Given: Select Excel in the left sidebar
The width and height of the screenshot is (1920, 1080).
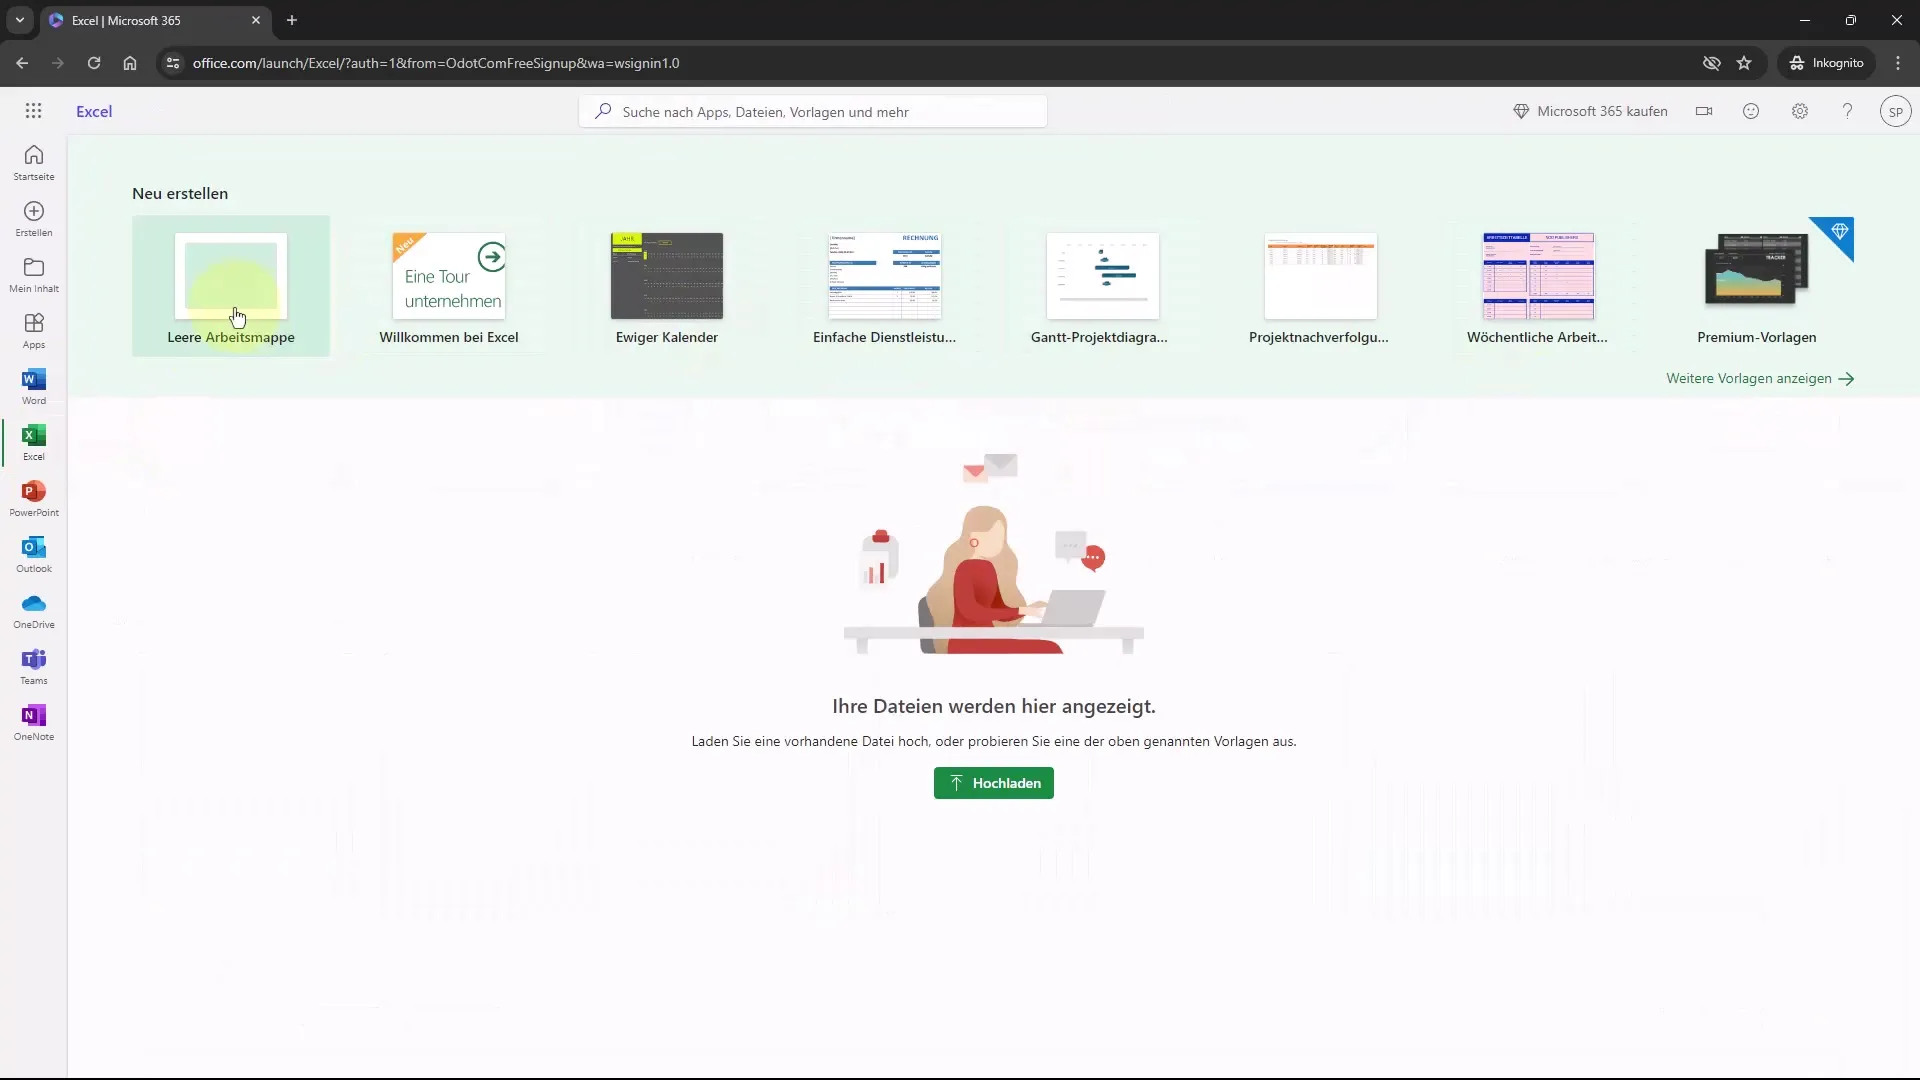Looking at the screenshot, I should coord(34,442).
